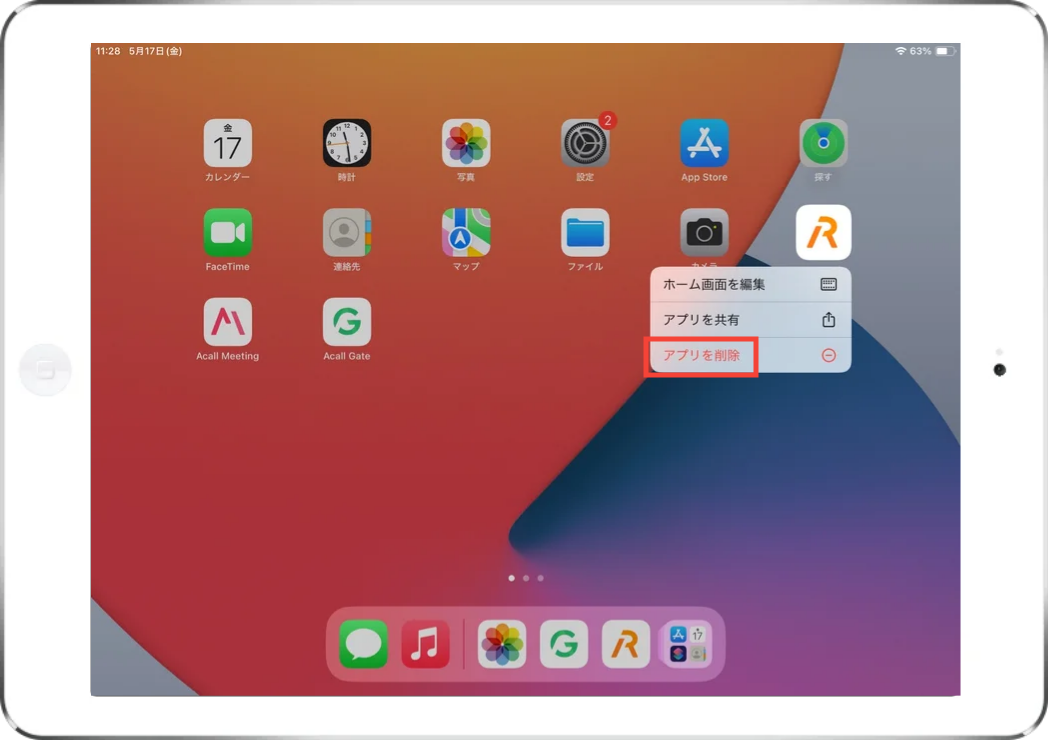Tap the FaceTime label text
1048x740 pixels.
pyautogui.click(x=227, y=267)
